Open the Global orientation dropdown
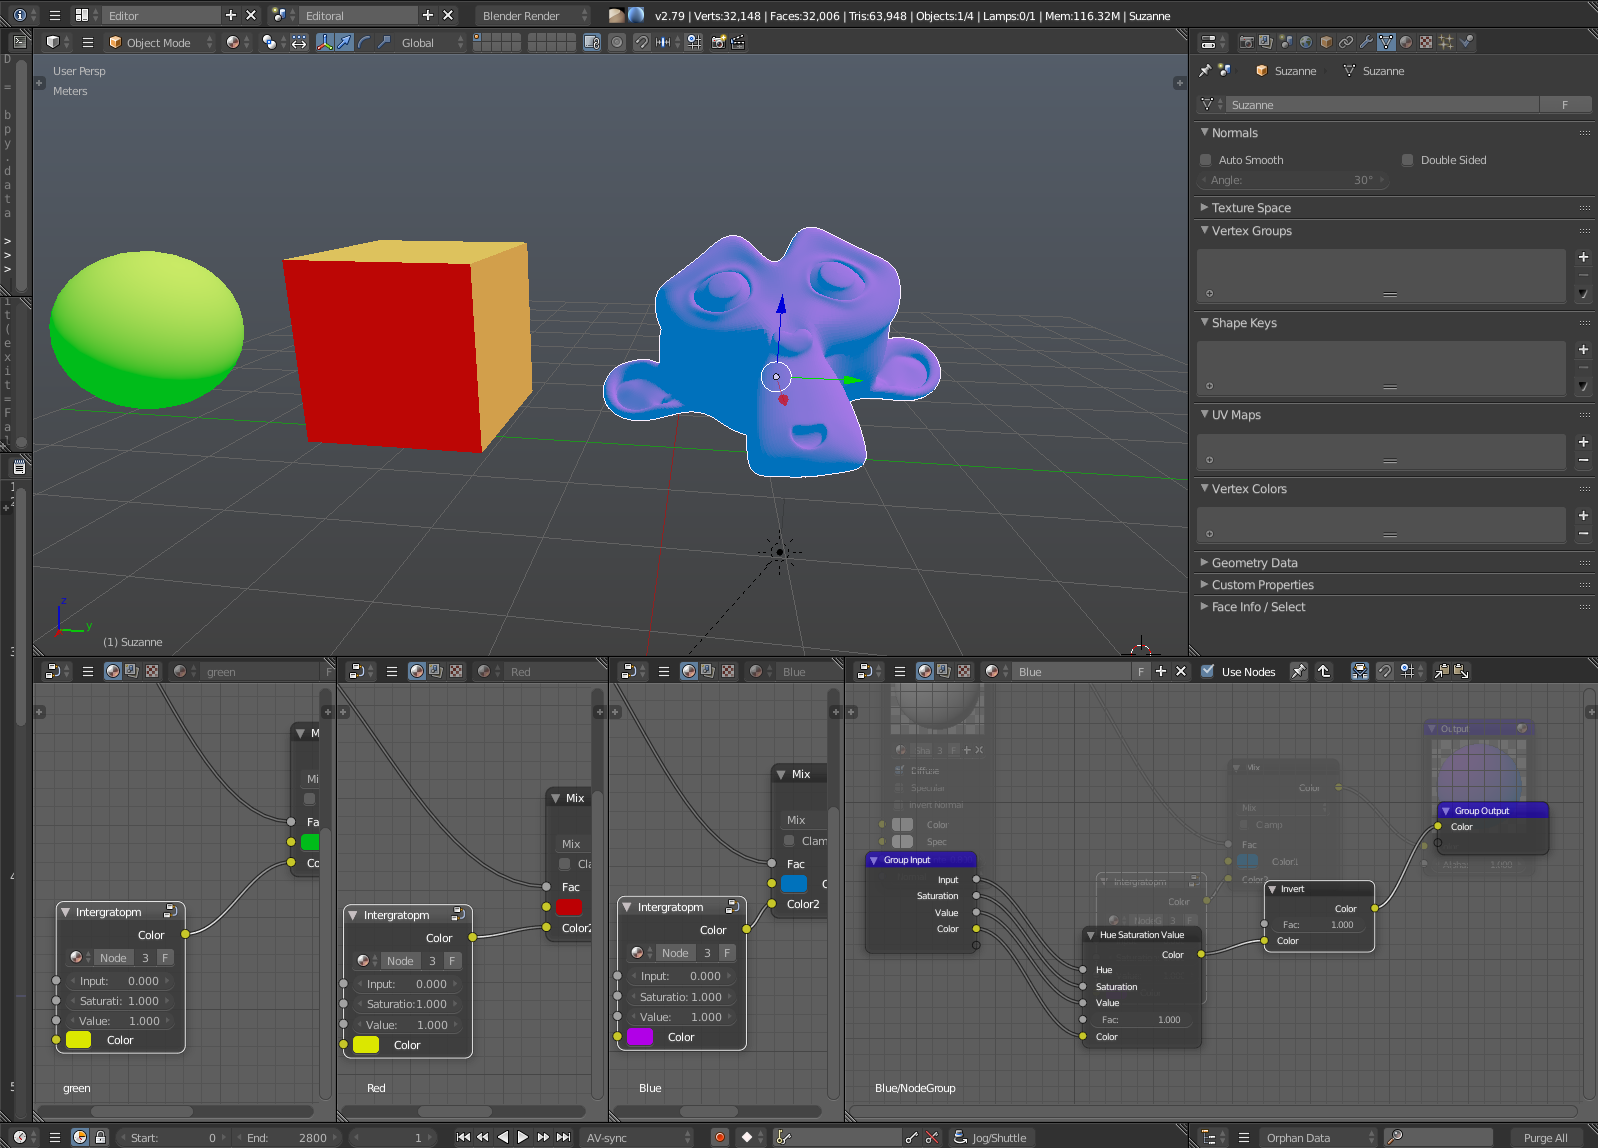This screenshot has width=1598, height=1148. tap(431, 42)
